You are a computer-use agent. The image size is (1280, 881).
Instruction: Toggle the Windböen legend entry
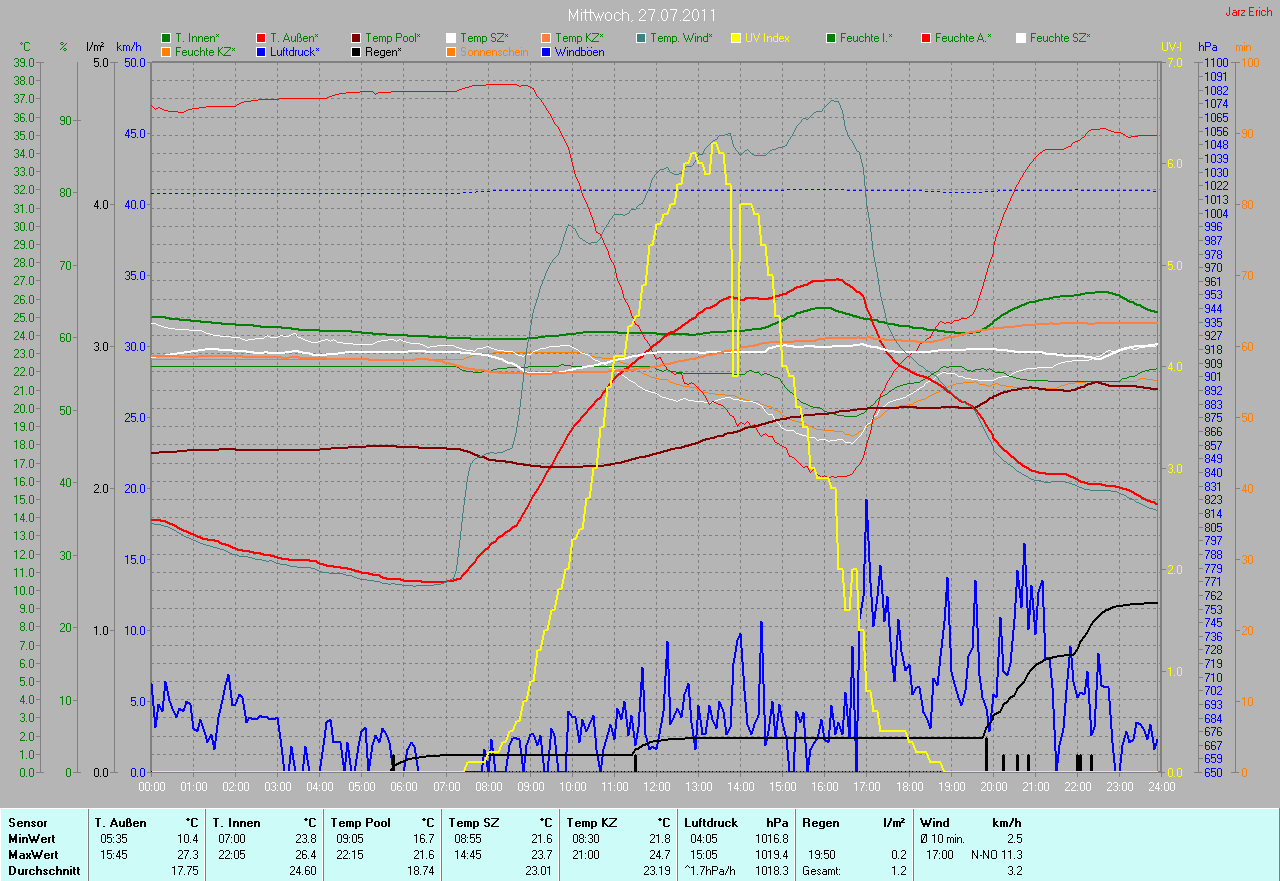(x=578, y=51)
